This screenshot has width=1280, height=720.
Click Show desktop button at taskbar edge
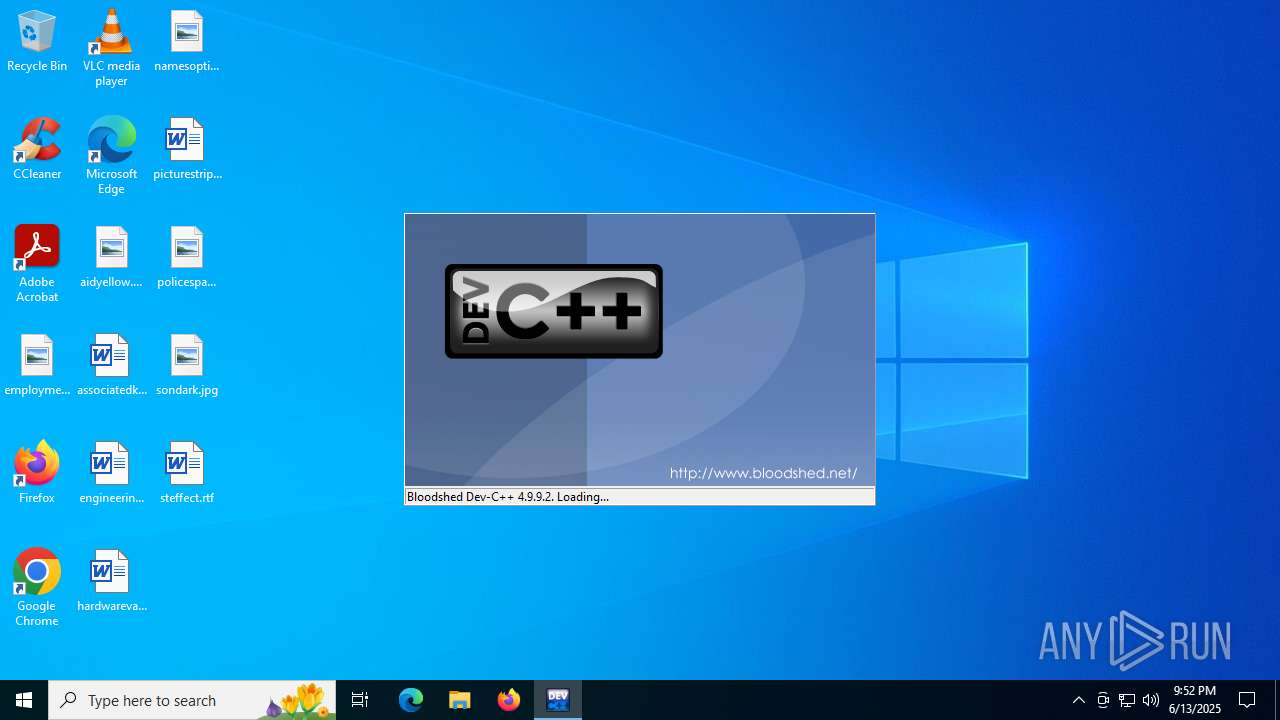tap(1277, 700)
